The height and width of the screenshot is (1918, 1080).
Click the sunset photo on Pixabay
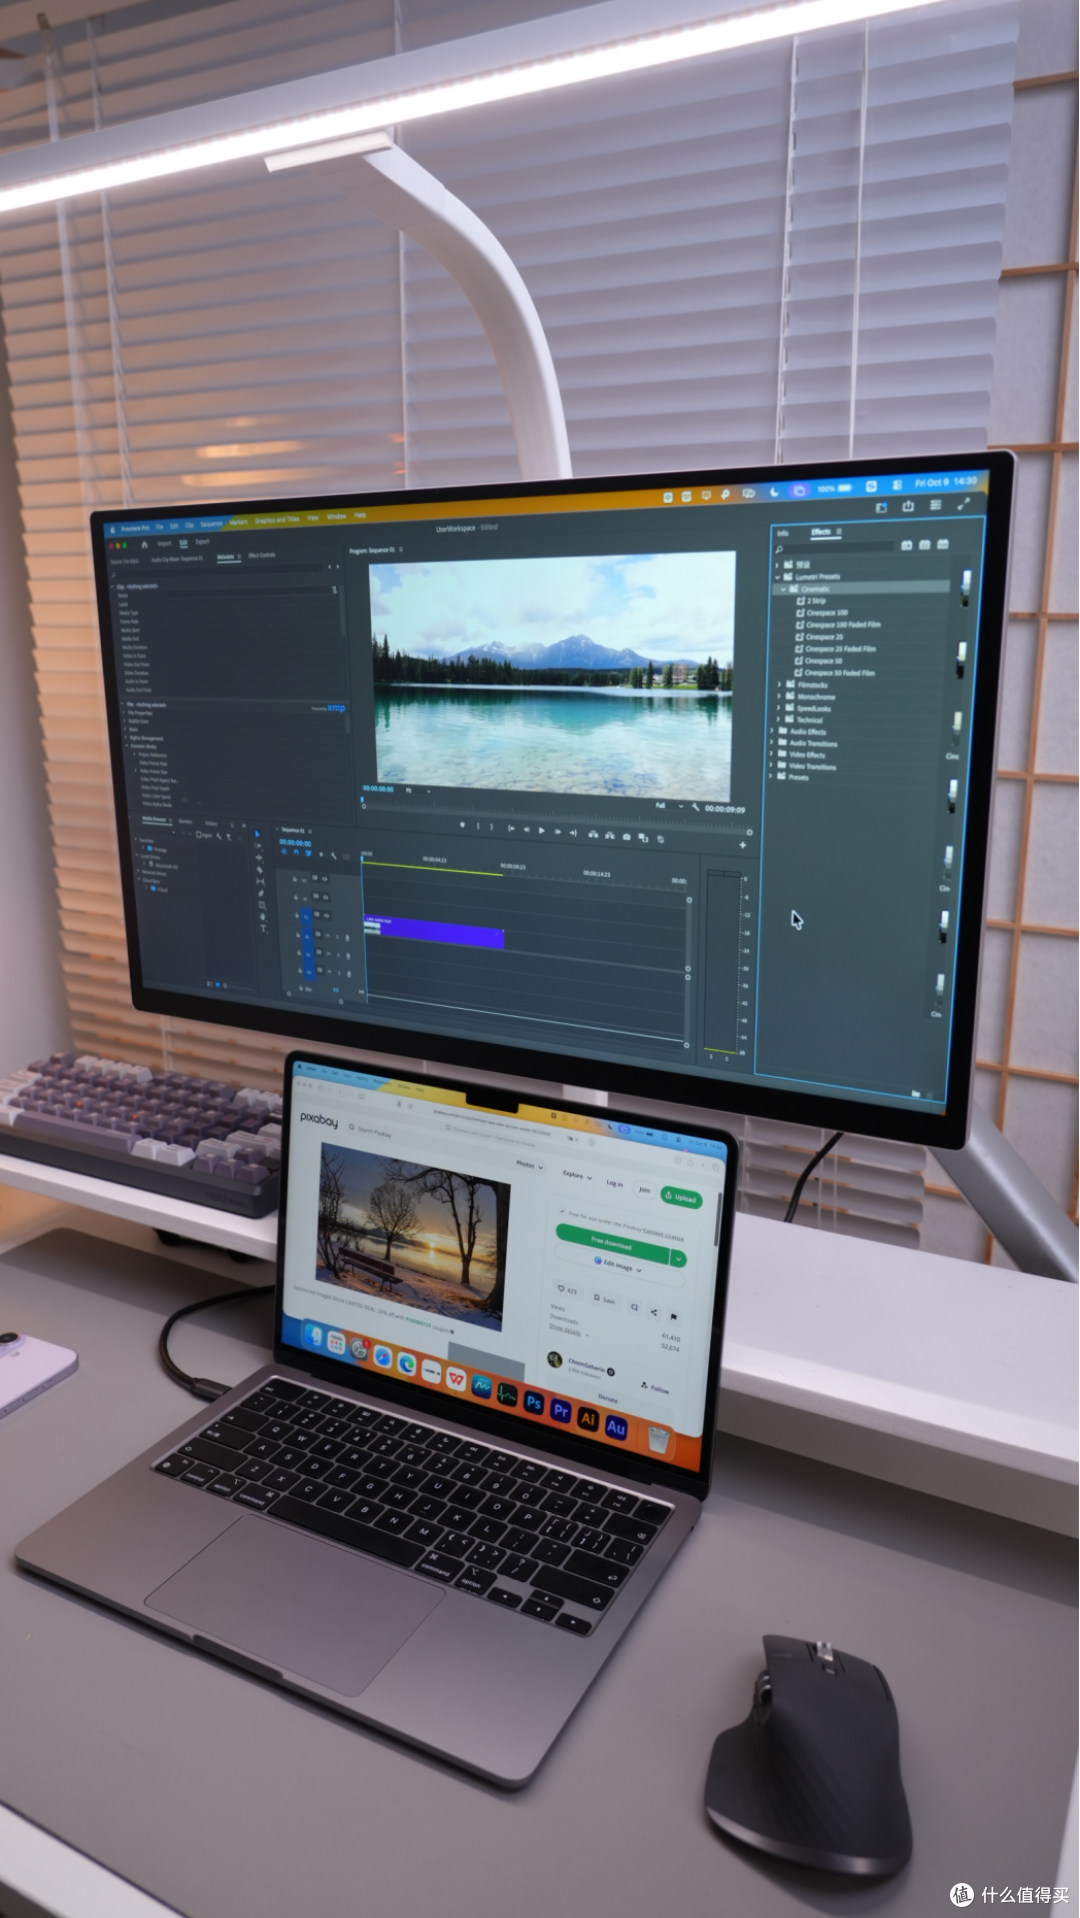[411, 1235]
